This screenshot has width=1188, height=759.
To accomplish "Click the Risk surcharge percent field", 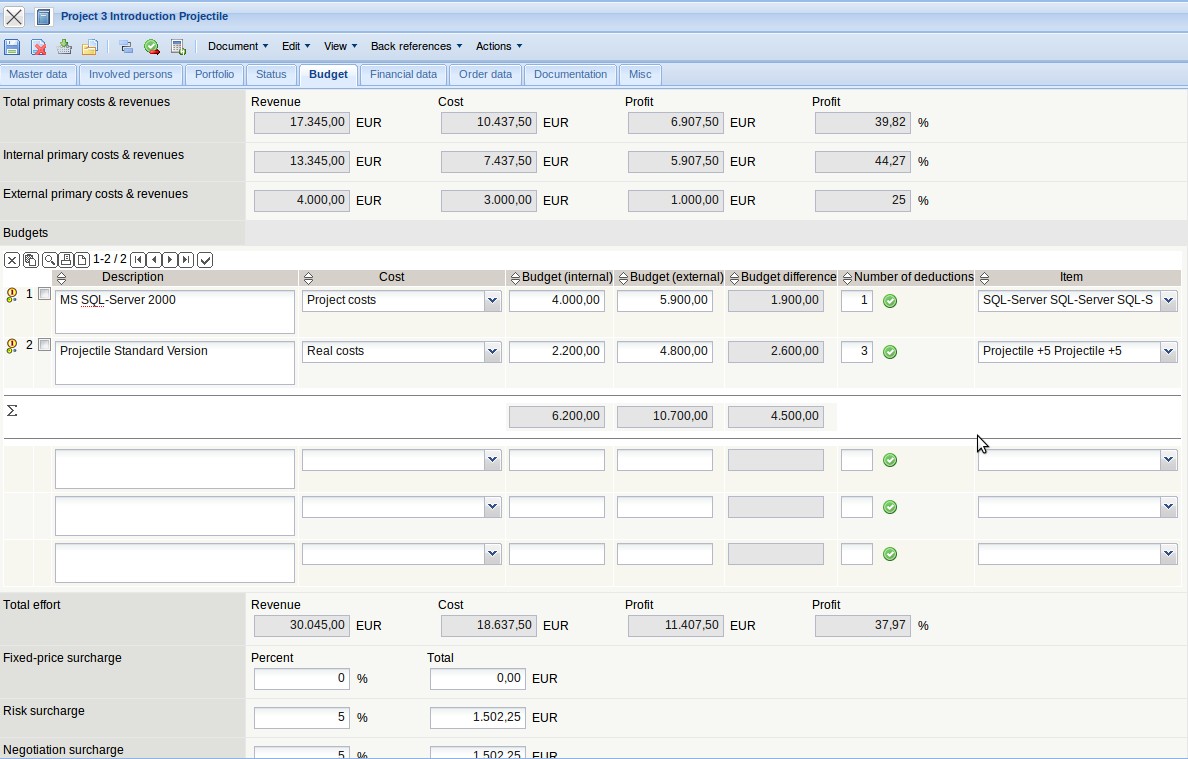I will (301, 718).
